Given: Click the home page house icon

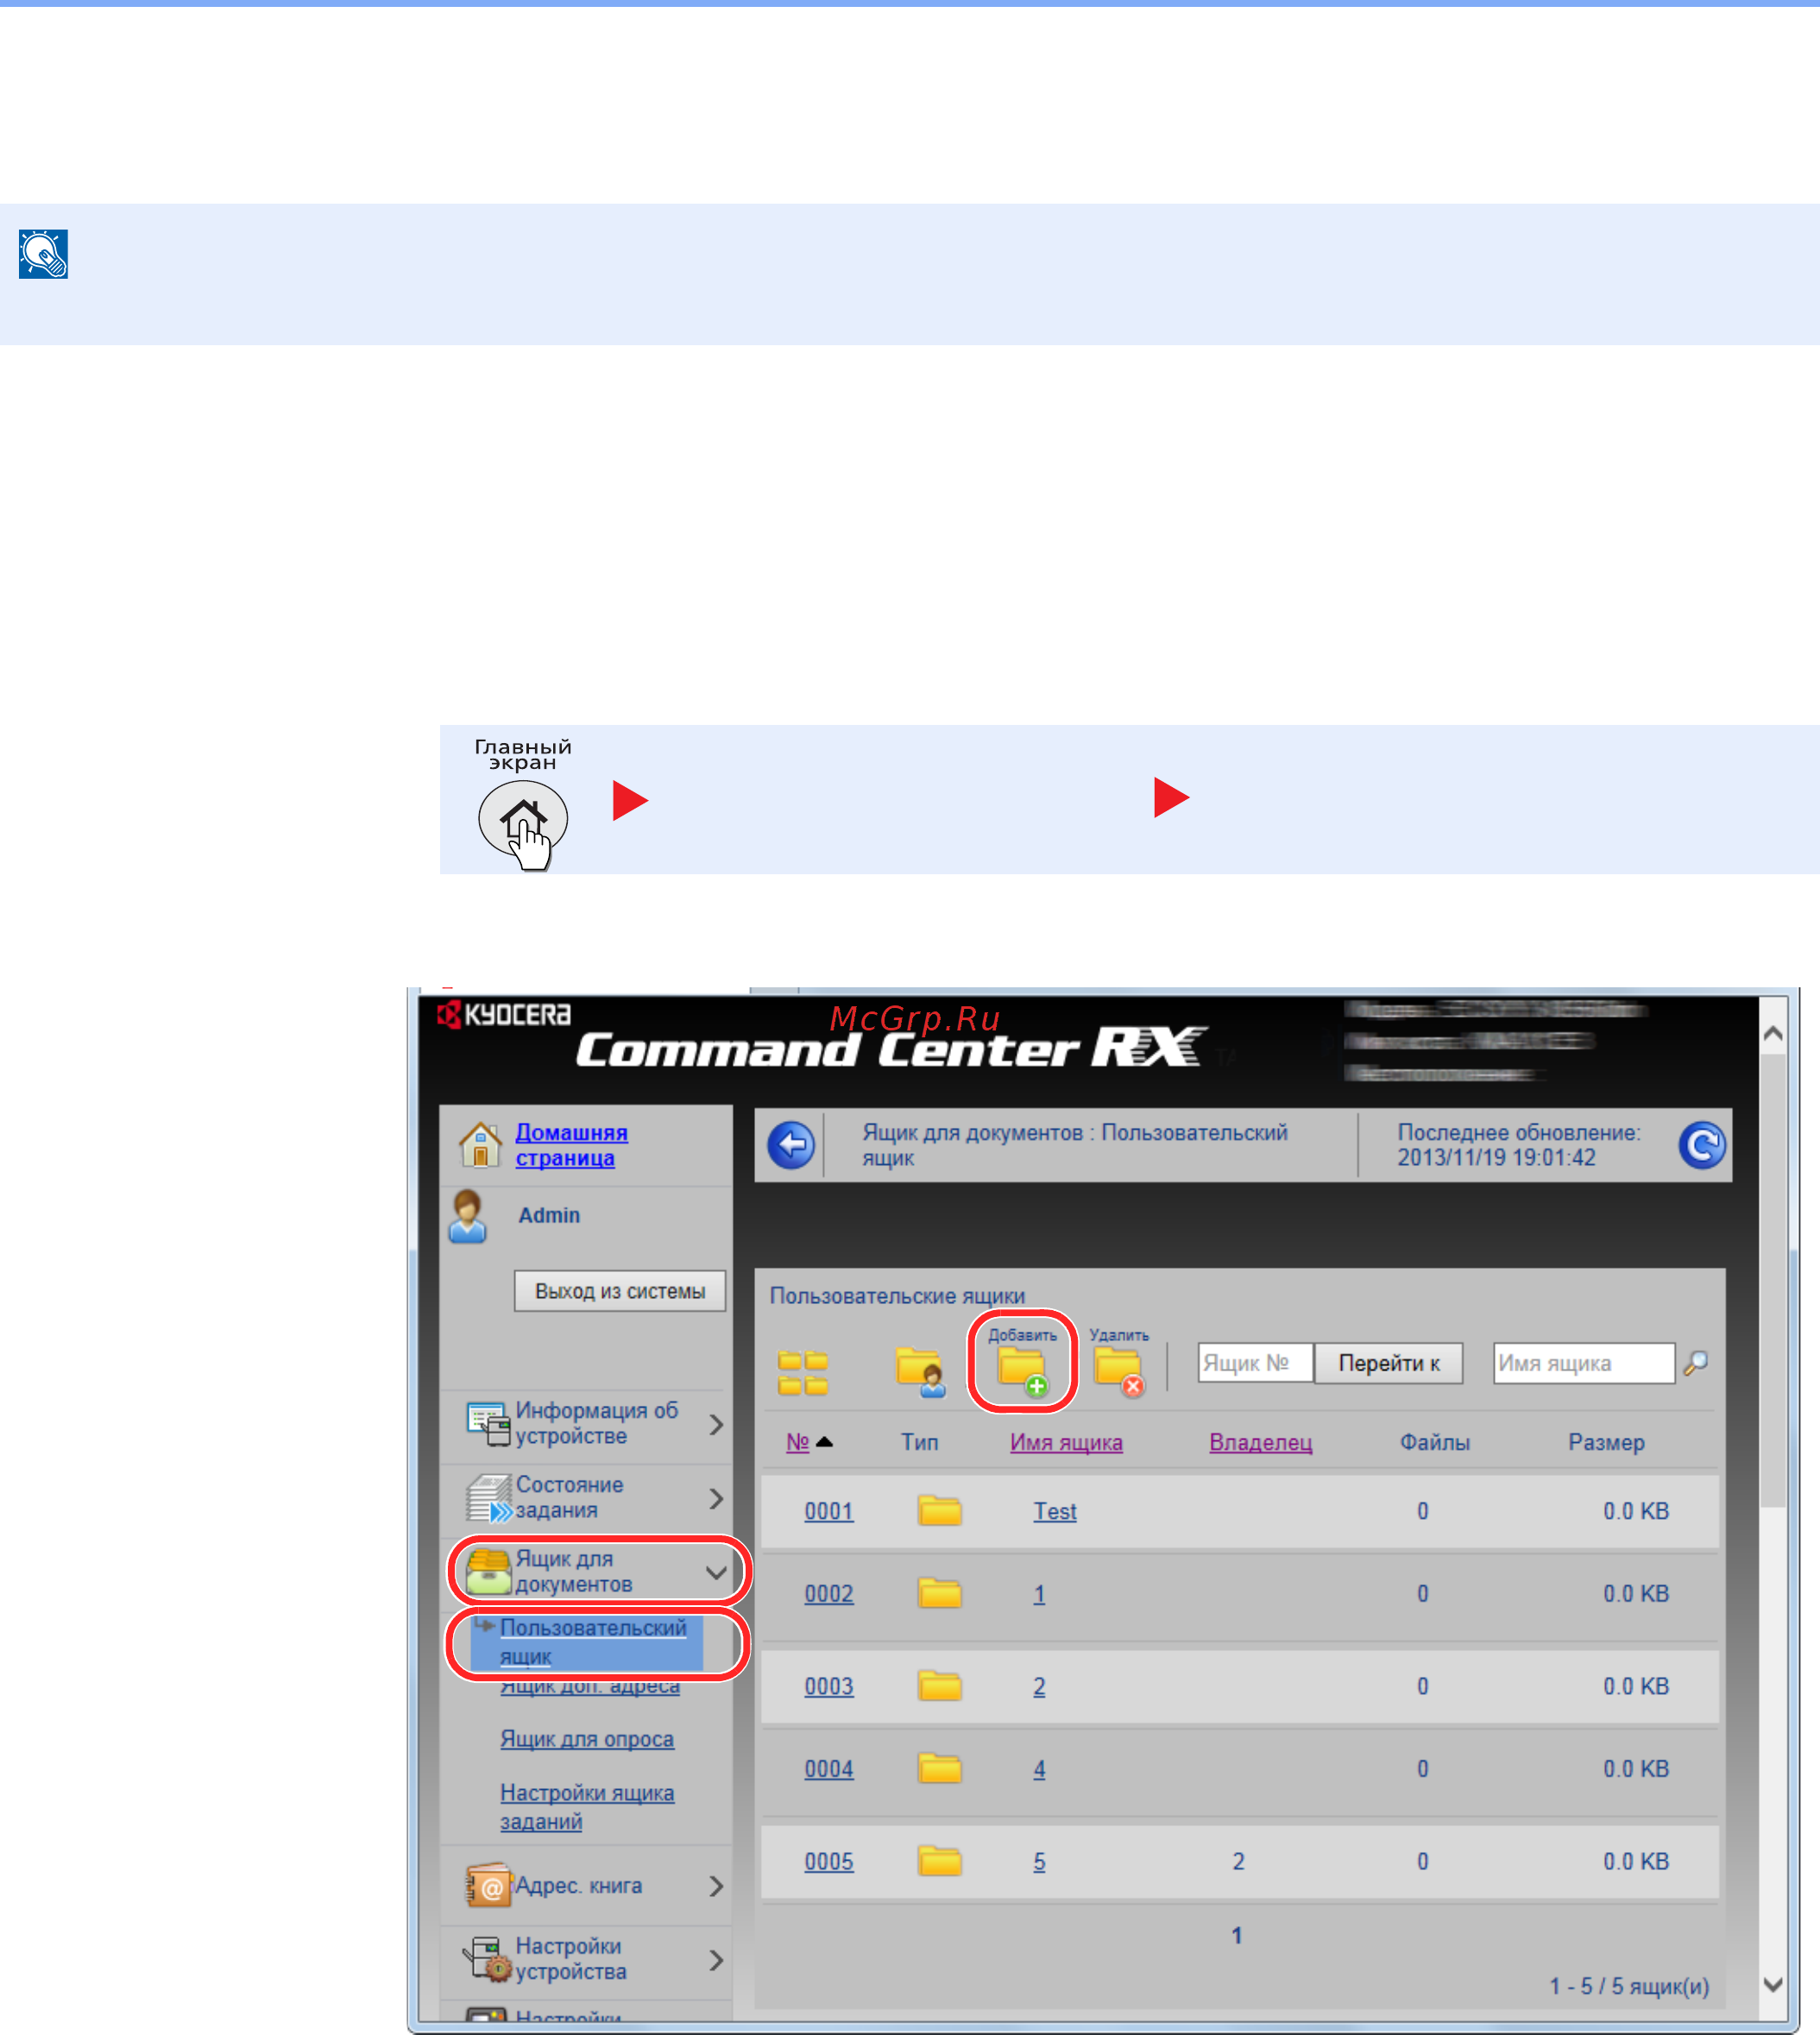Looking at the screenshot, I should coord(480,1144).
